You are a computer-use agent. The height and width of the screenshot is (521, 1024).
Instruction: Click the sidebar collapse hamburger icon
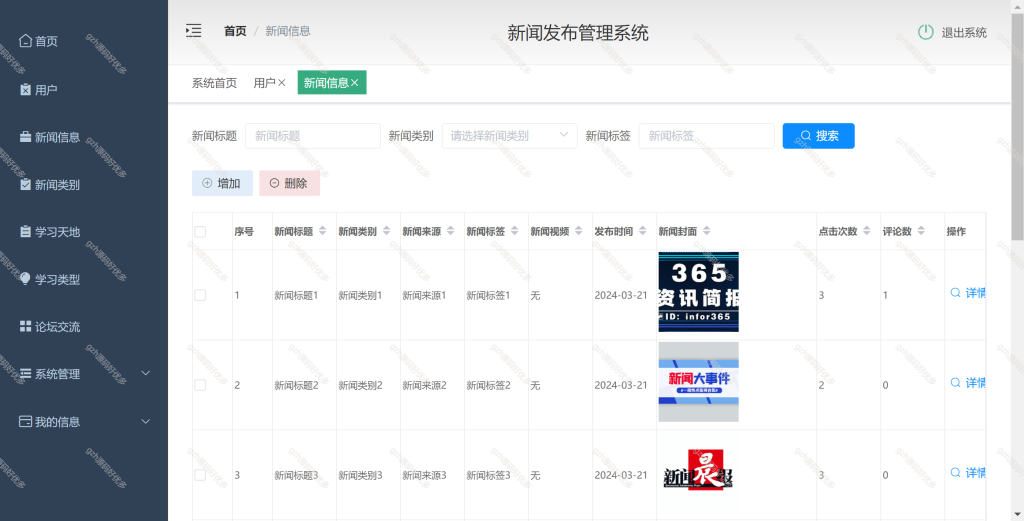pos(193,31)
